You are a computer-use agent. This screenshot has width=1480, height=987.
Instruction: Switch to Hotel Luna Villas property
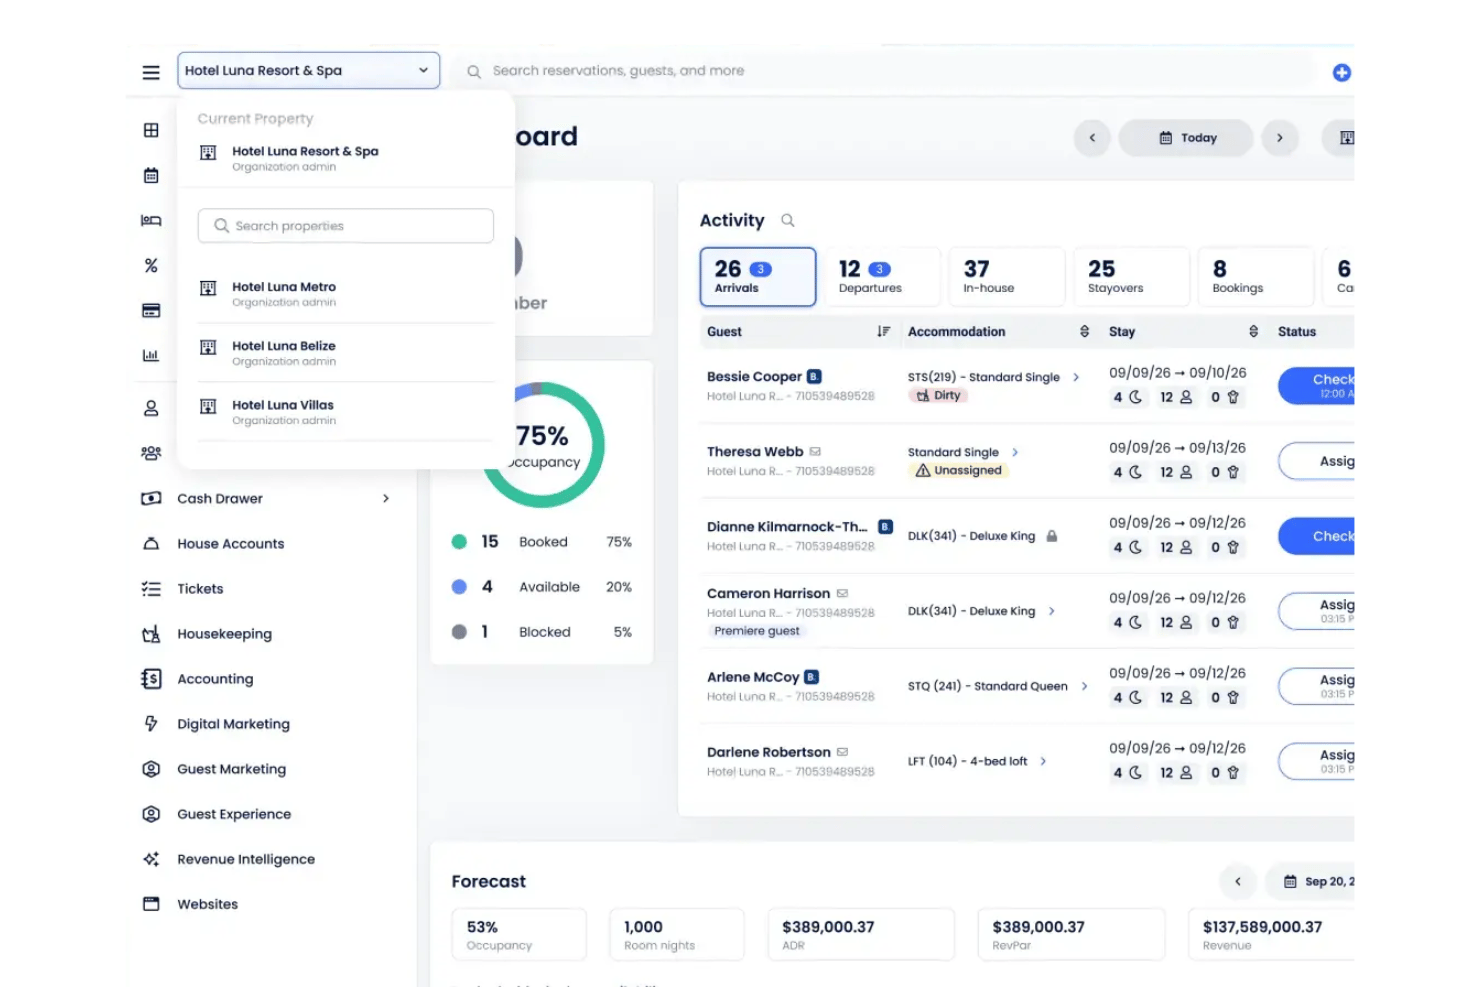346,412
